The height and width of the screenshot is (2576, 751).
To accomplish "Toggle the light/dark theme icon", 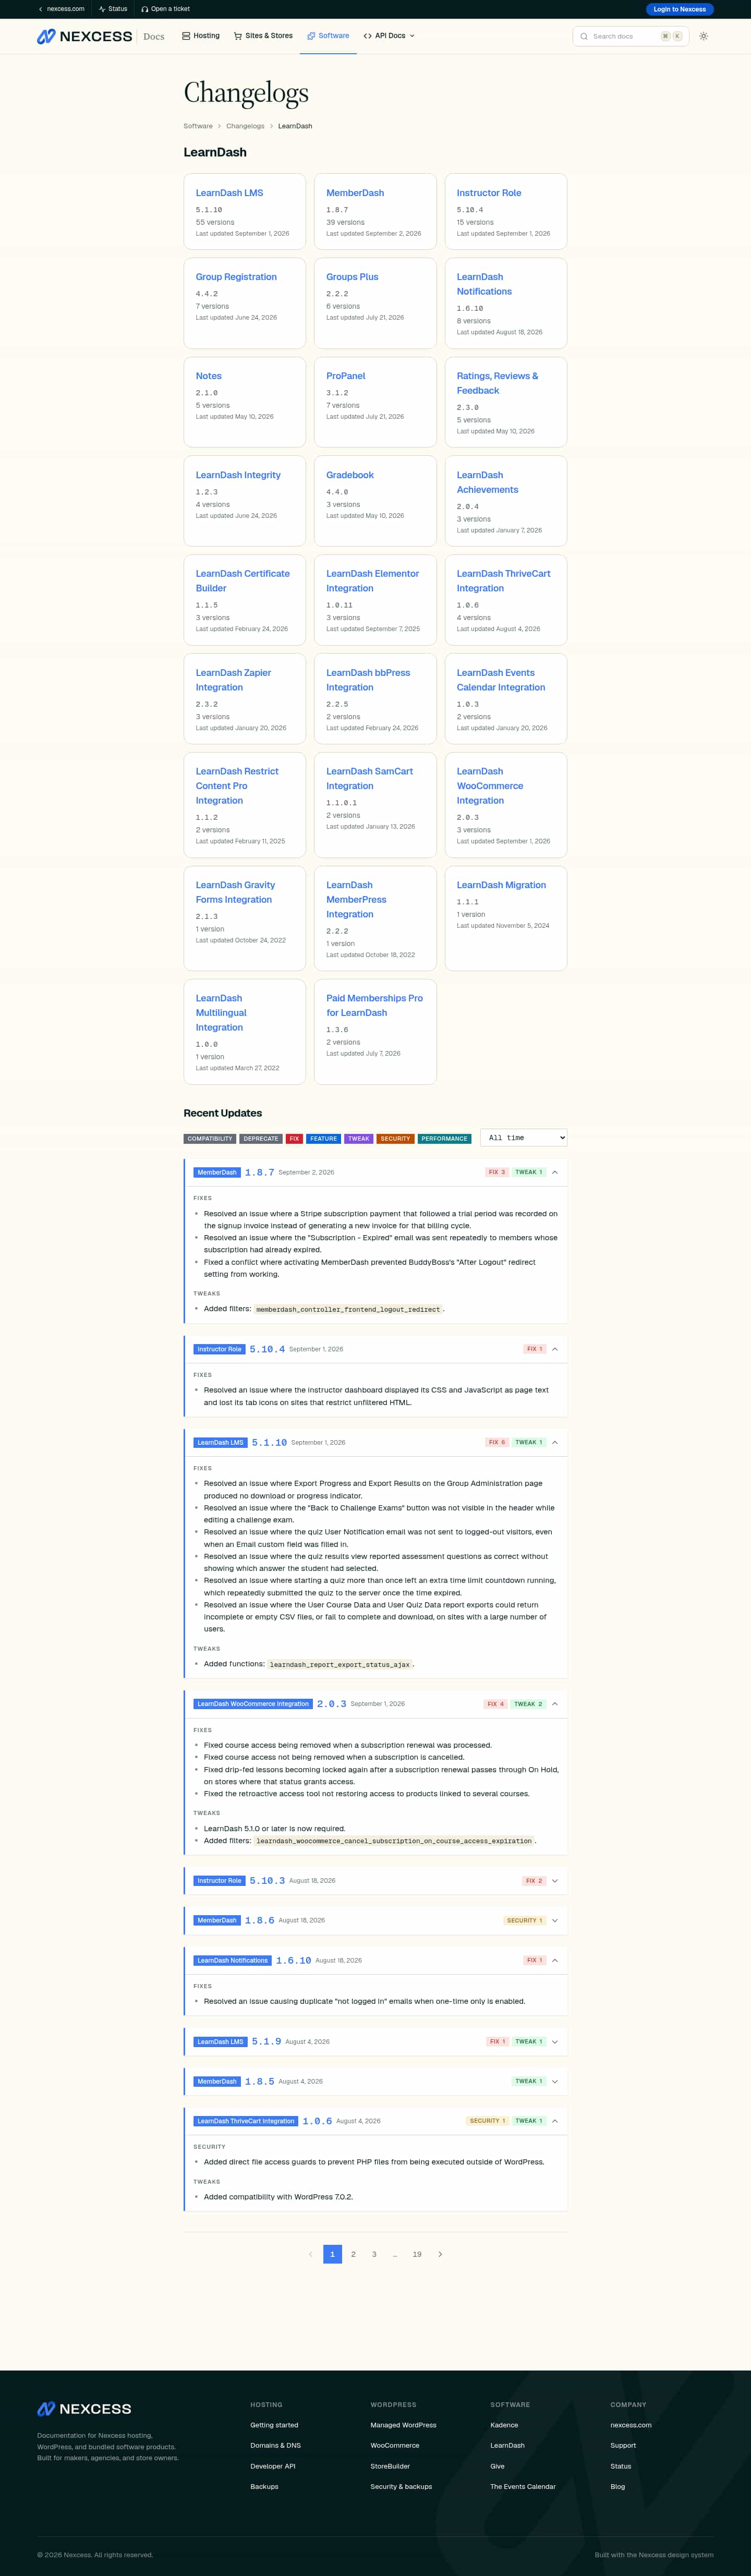I will [x=703, y=36].
